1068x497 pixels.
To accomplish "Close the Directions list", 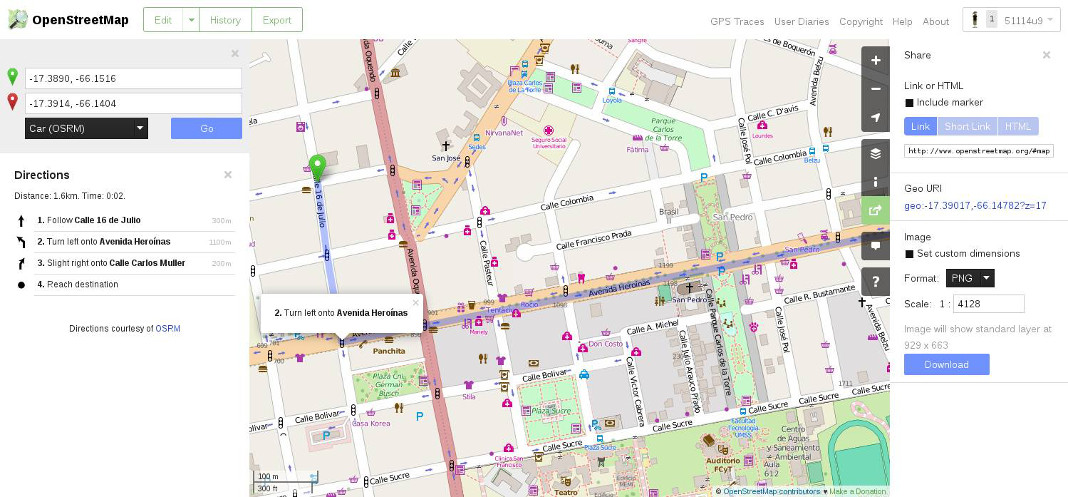I will [228, 175].
